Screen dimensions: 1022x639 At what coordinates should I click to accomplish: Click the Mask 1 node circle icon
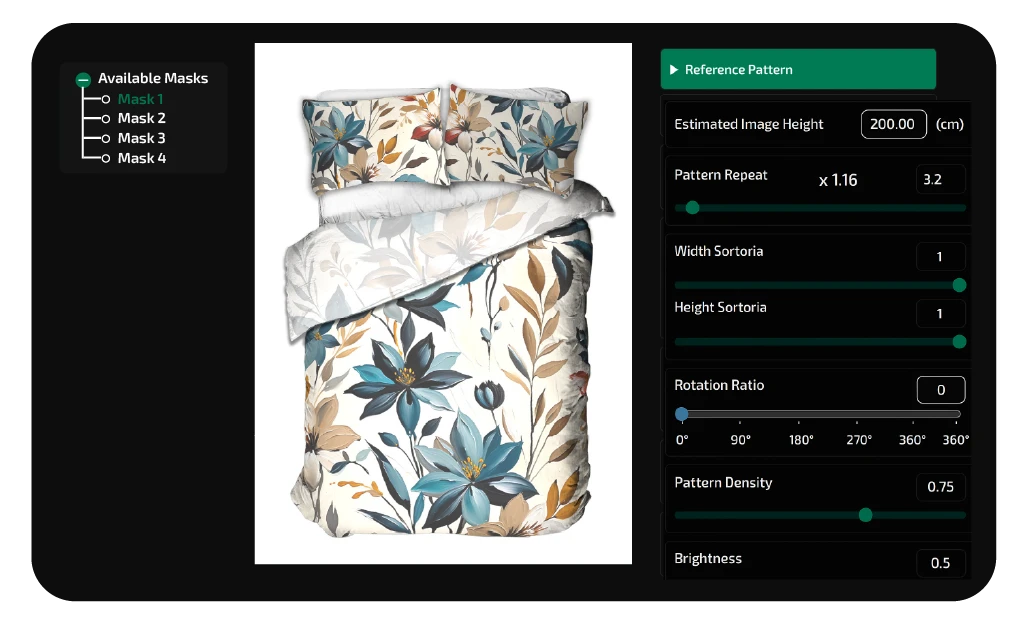[x=105, y=99]
